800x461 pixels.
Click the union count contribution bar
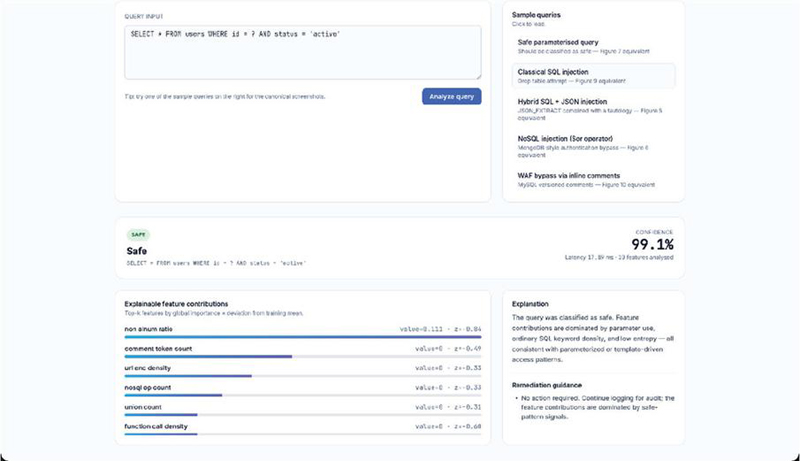pyautogui.click(x=303, y=415)
